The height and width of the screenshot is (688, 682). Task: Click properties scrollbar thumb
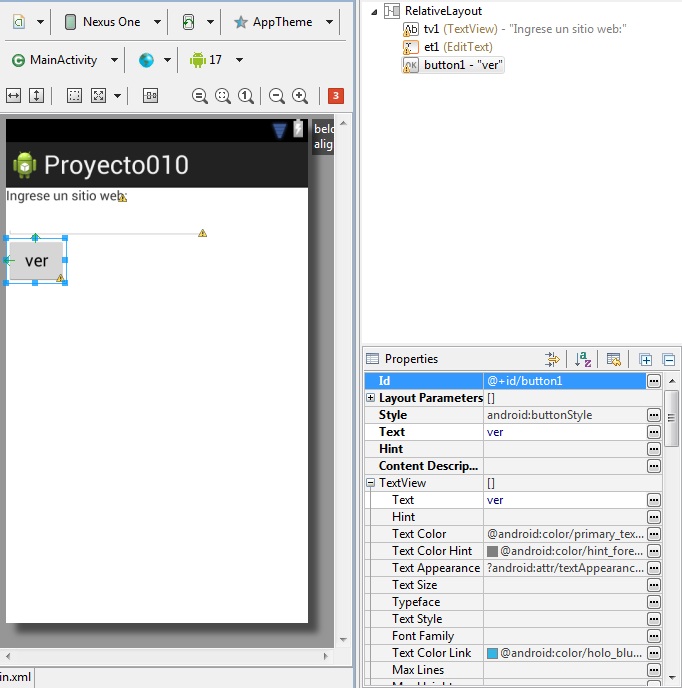click(671, 418)
